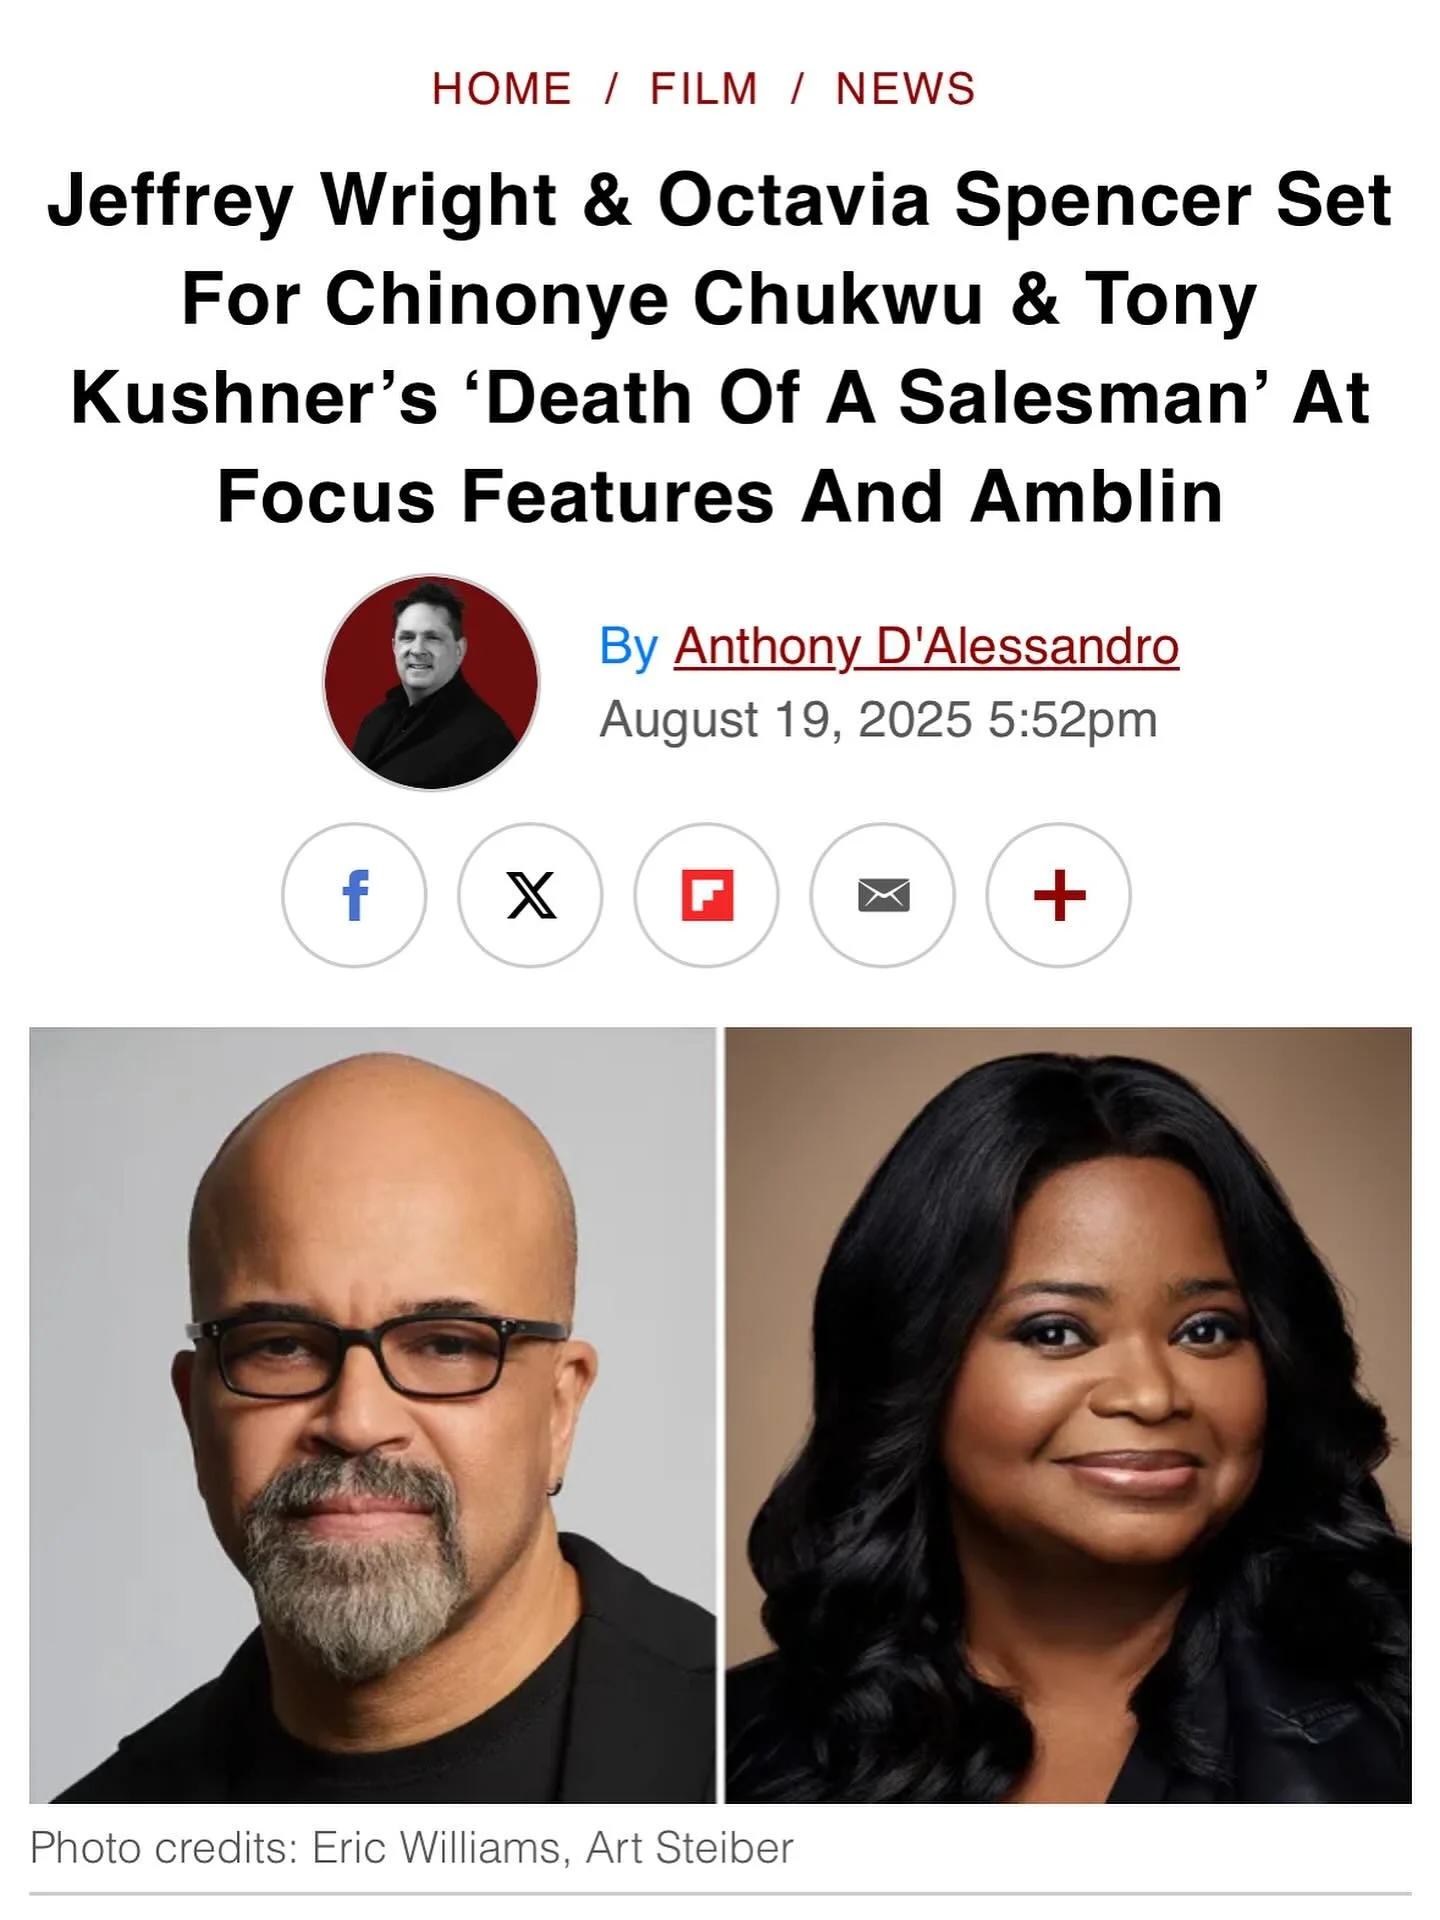Click the word 'By' before author name
The width and height of the screenshot is (1440, 1920).
pyautogui.click(x=628, y=646)
